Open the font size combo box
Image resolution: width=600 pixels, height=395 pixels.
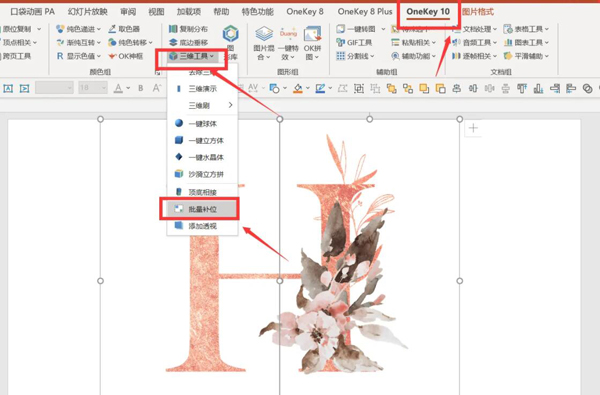93,88
